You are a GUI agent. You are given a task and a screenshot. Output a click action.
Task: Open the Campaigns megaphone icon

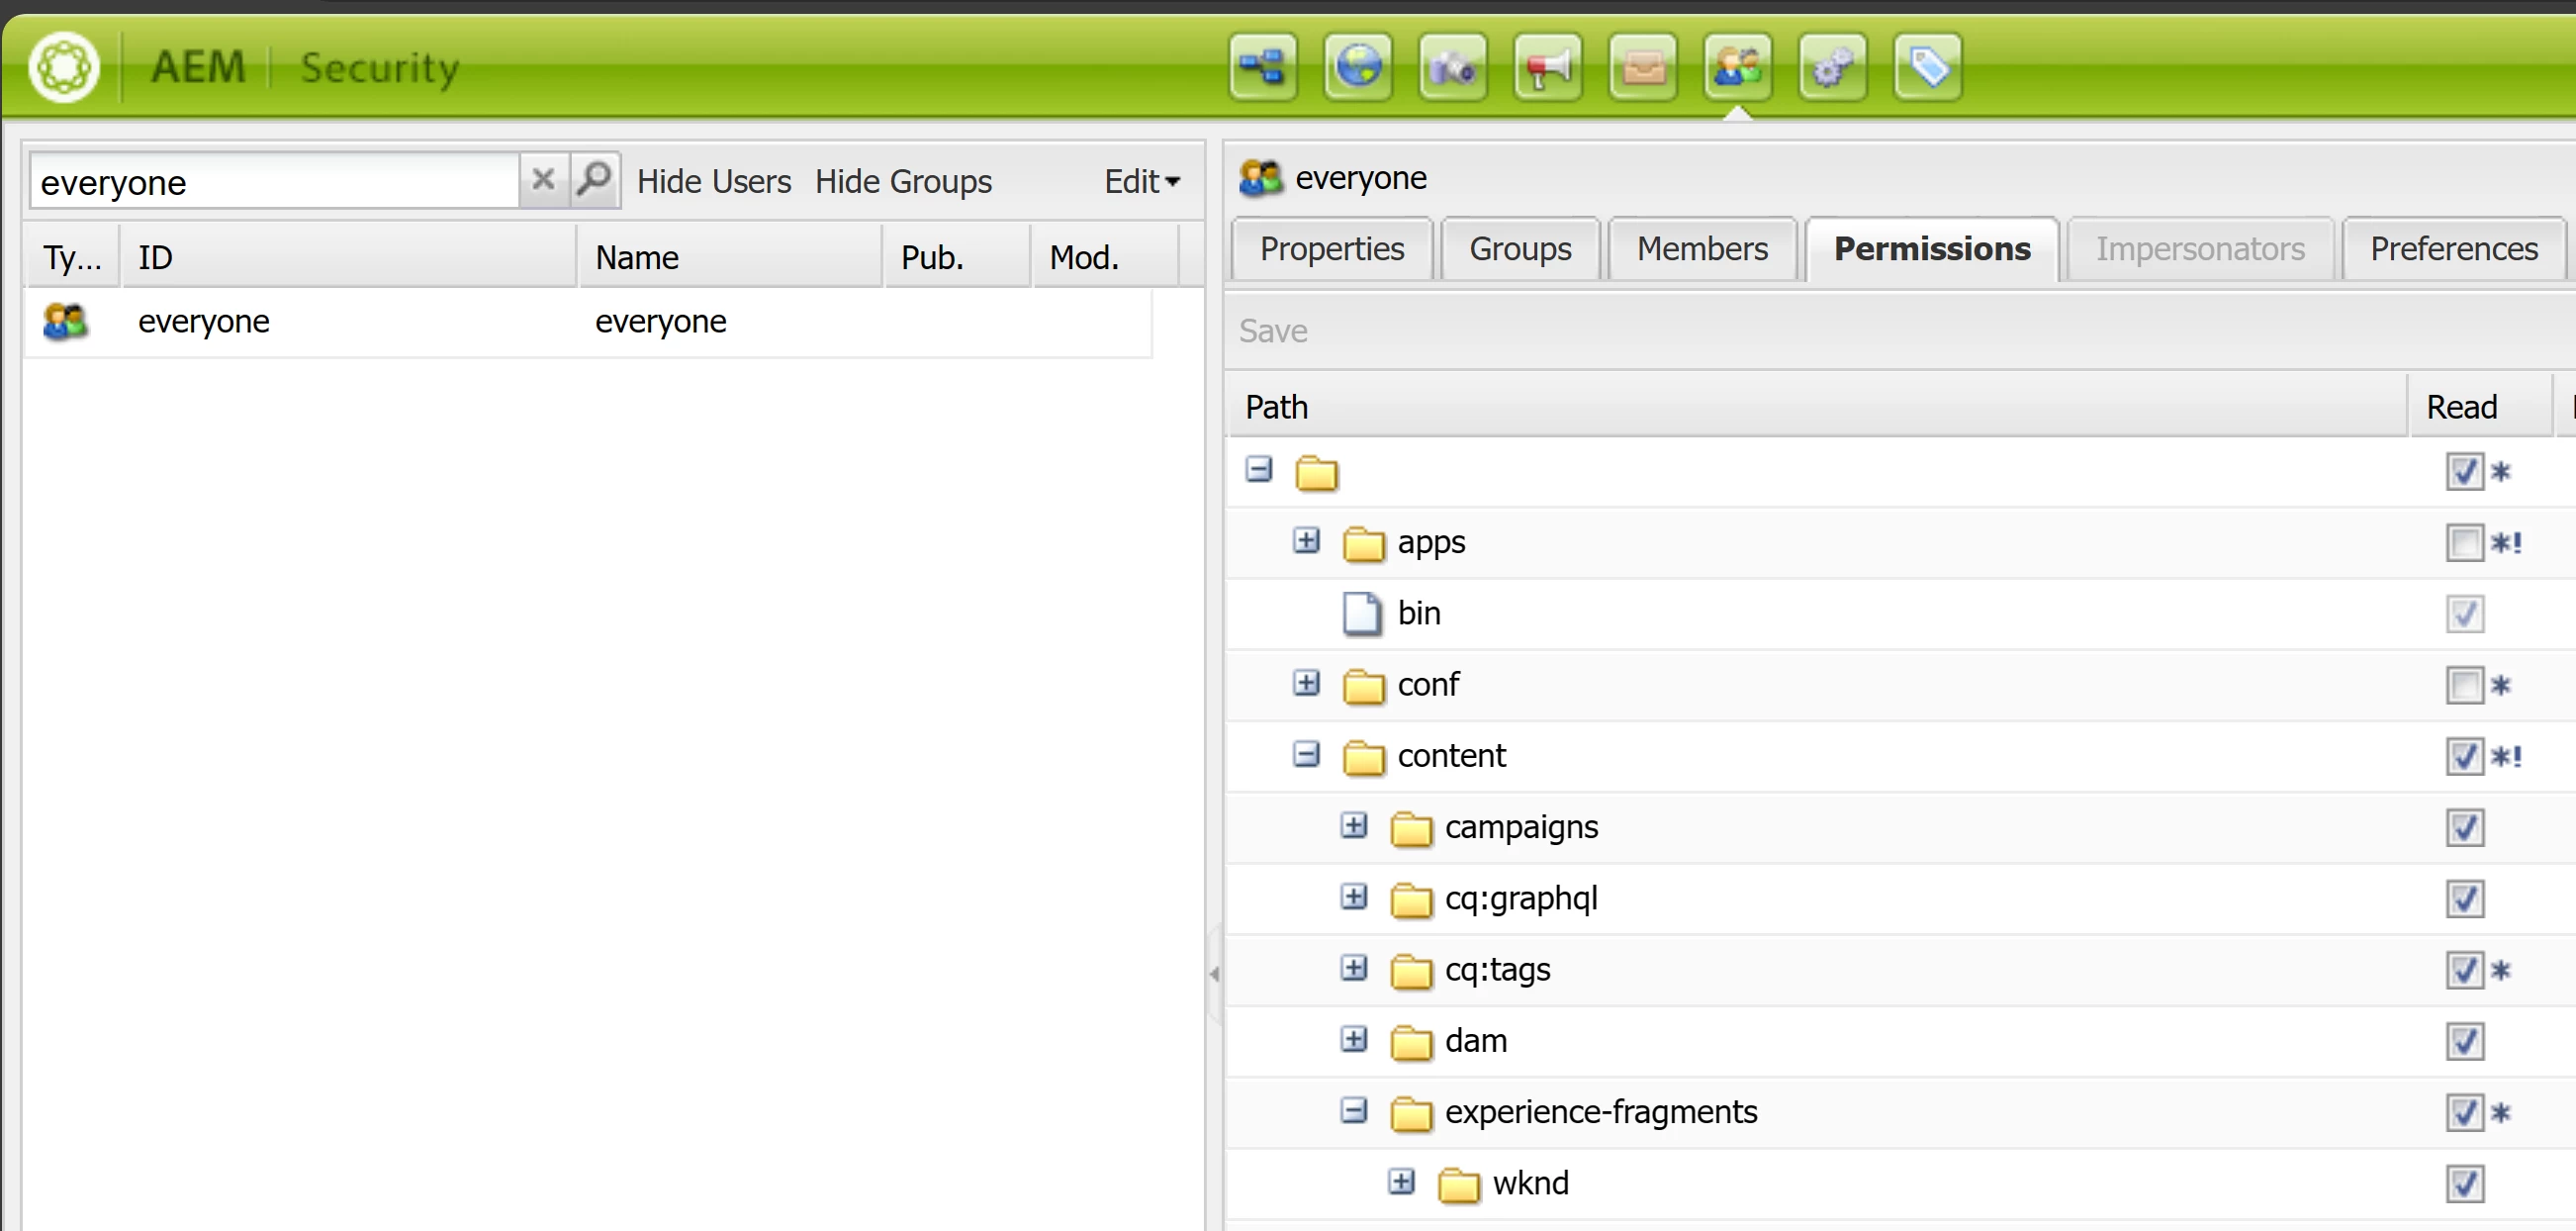coord(1547,68)
